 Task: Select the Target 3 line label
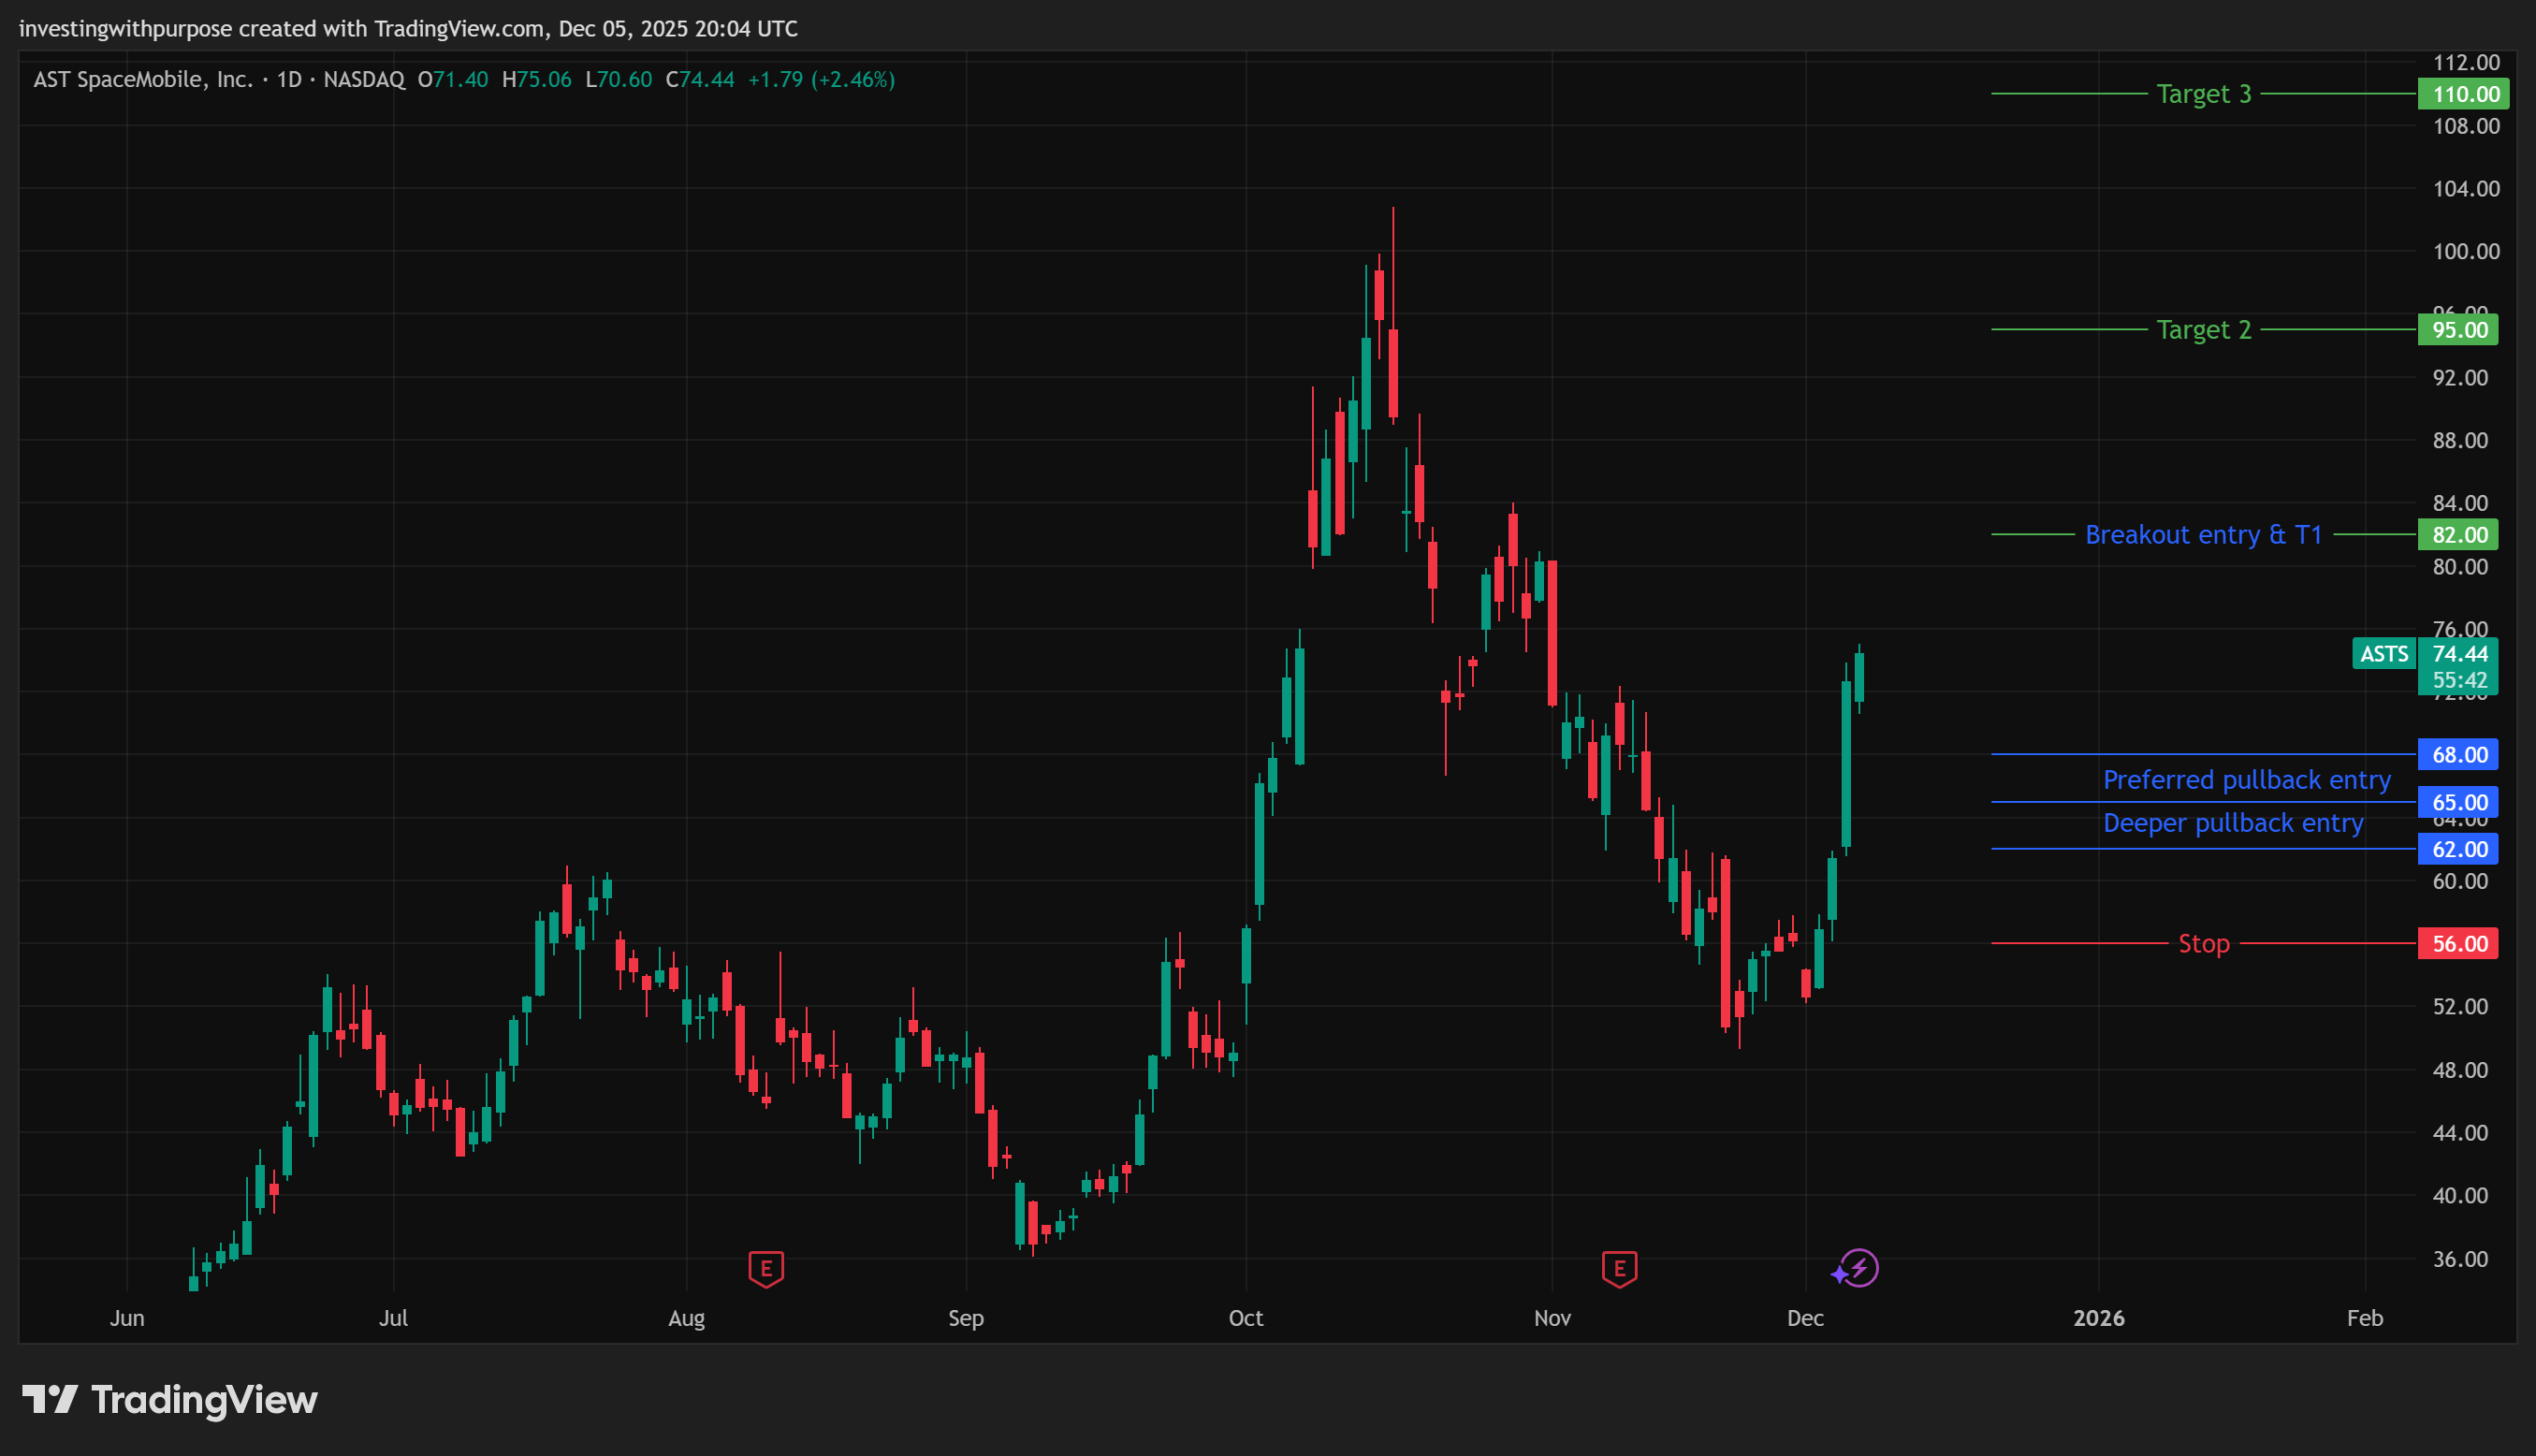coord(2203,94)
